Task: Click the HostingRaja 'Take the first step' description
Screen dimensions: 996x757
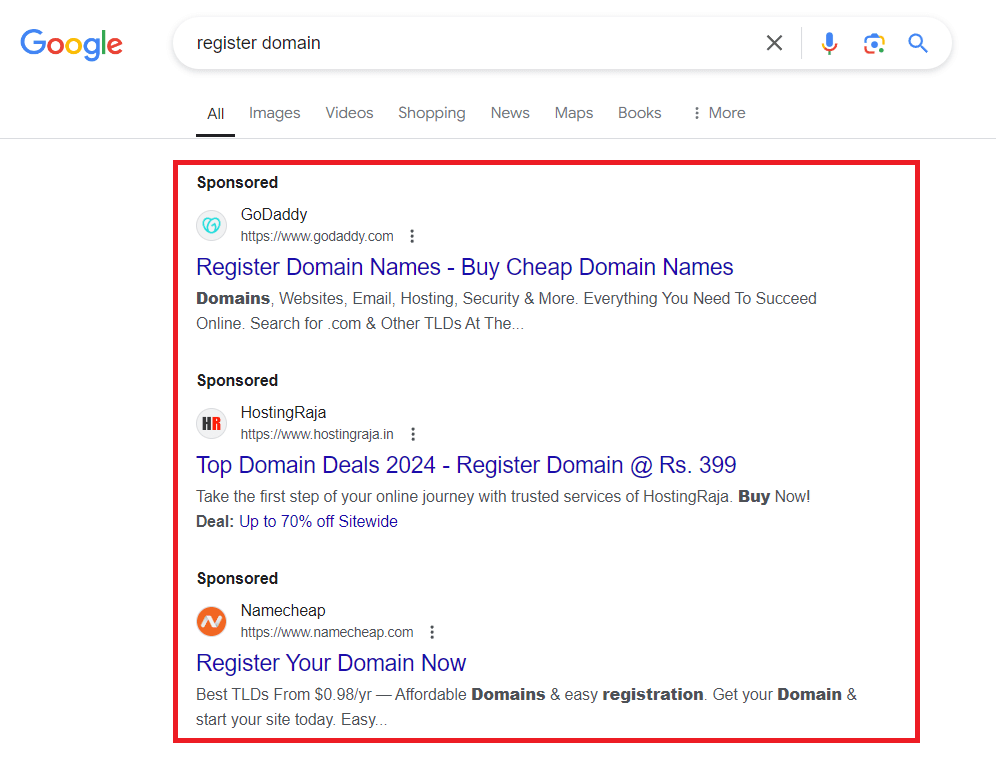Action: 503,497
